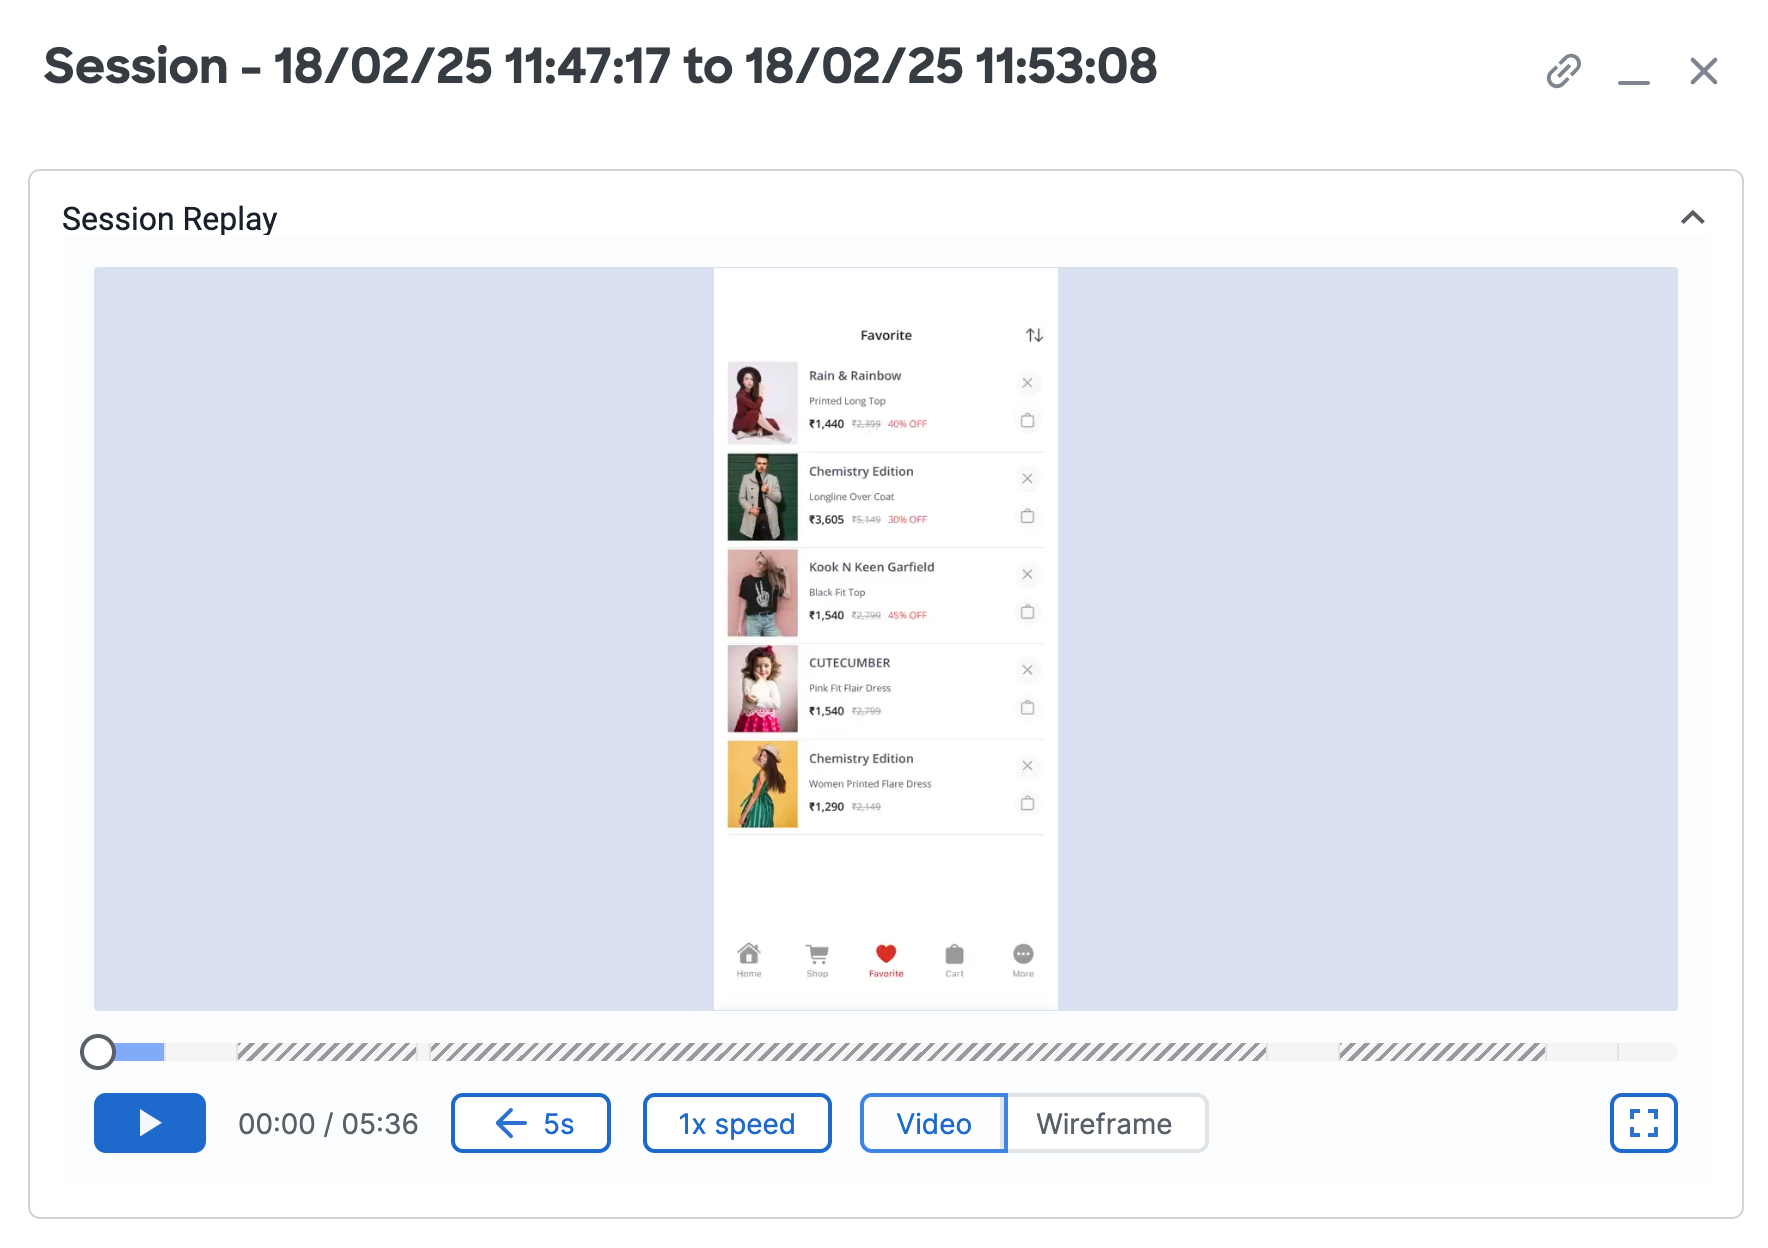Select the Video view mode
Image resolution: width=1768 pixels, height=1248 pixels.
933,1123
